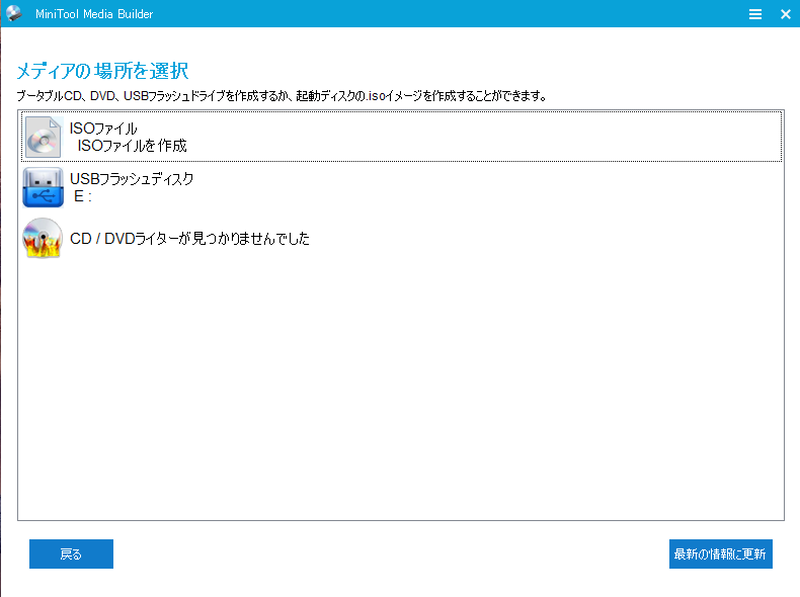Viewport: 800px width, 597px height.
Task: Select the ISOファイル option text
Action: (x=104, y=128)
